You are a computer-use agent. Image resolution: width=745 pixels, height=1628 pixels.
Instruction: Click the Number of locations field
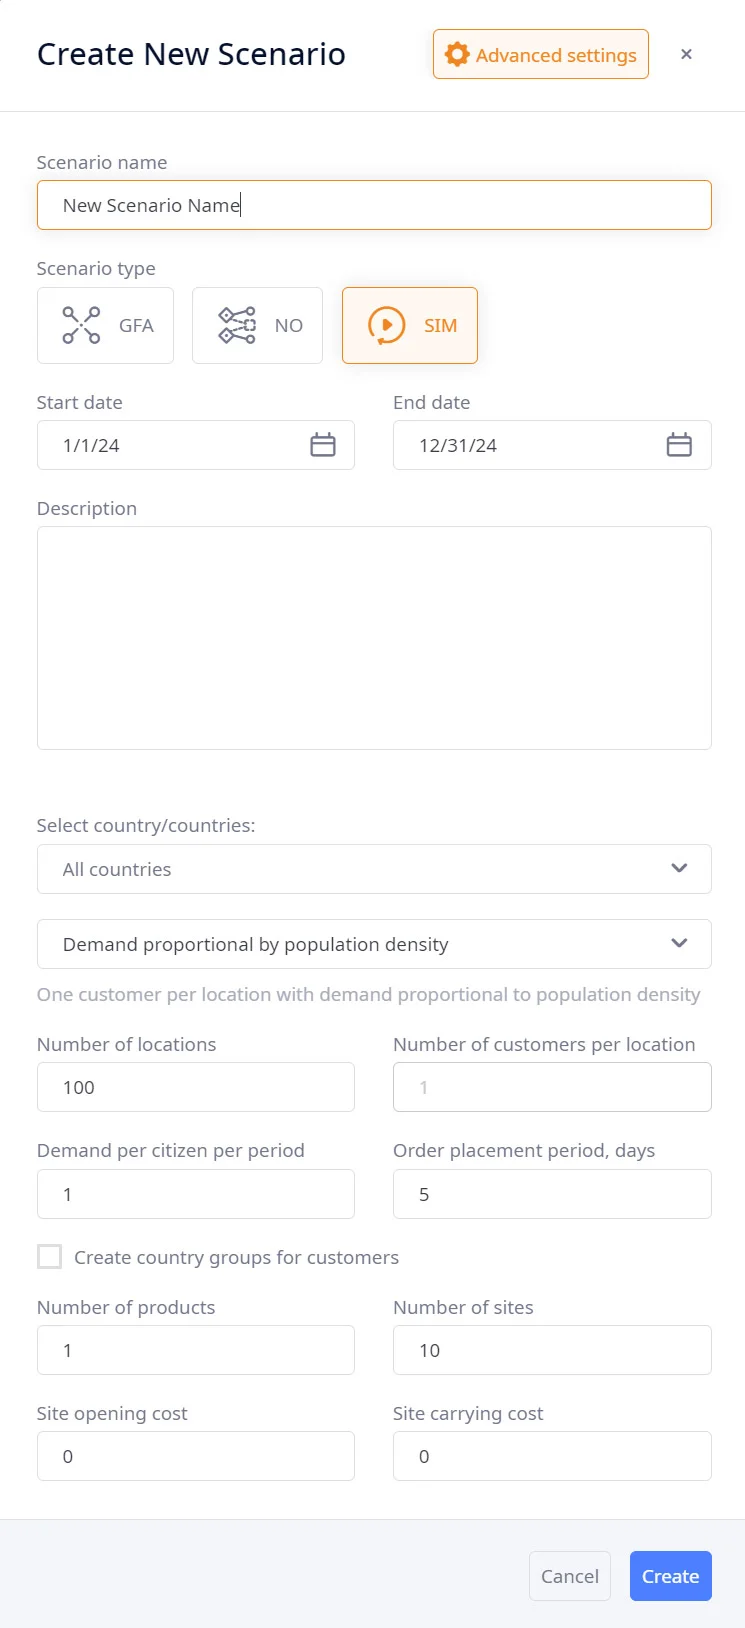click(196, 1087)
